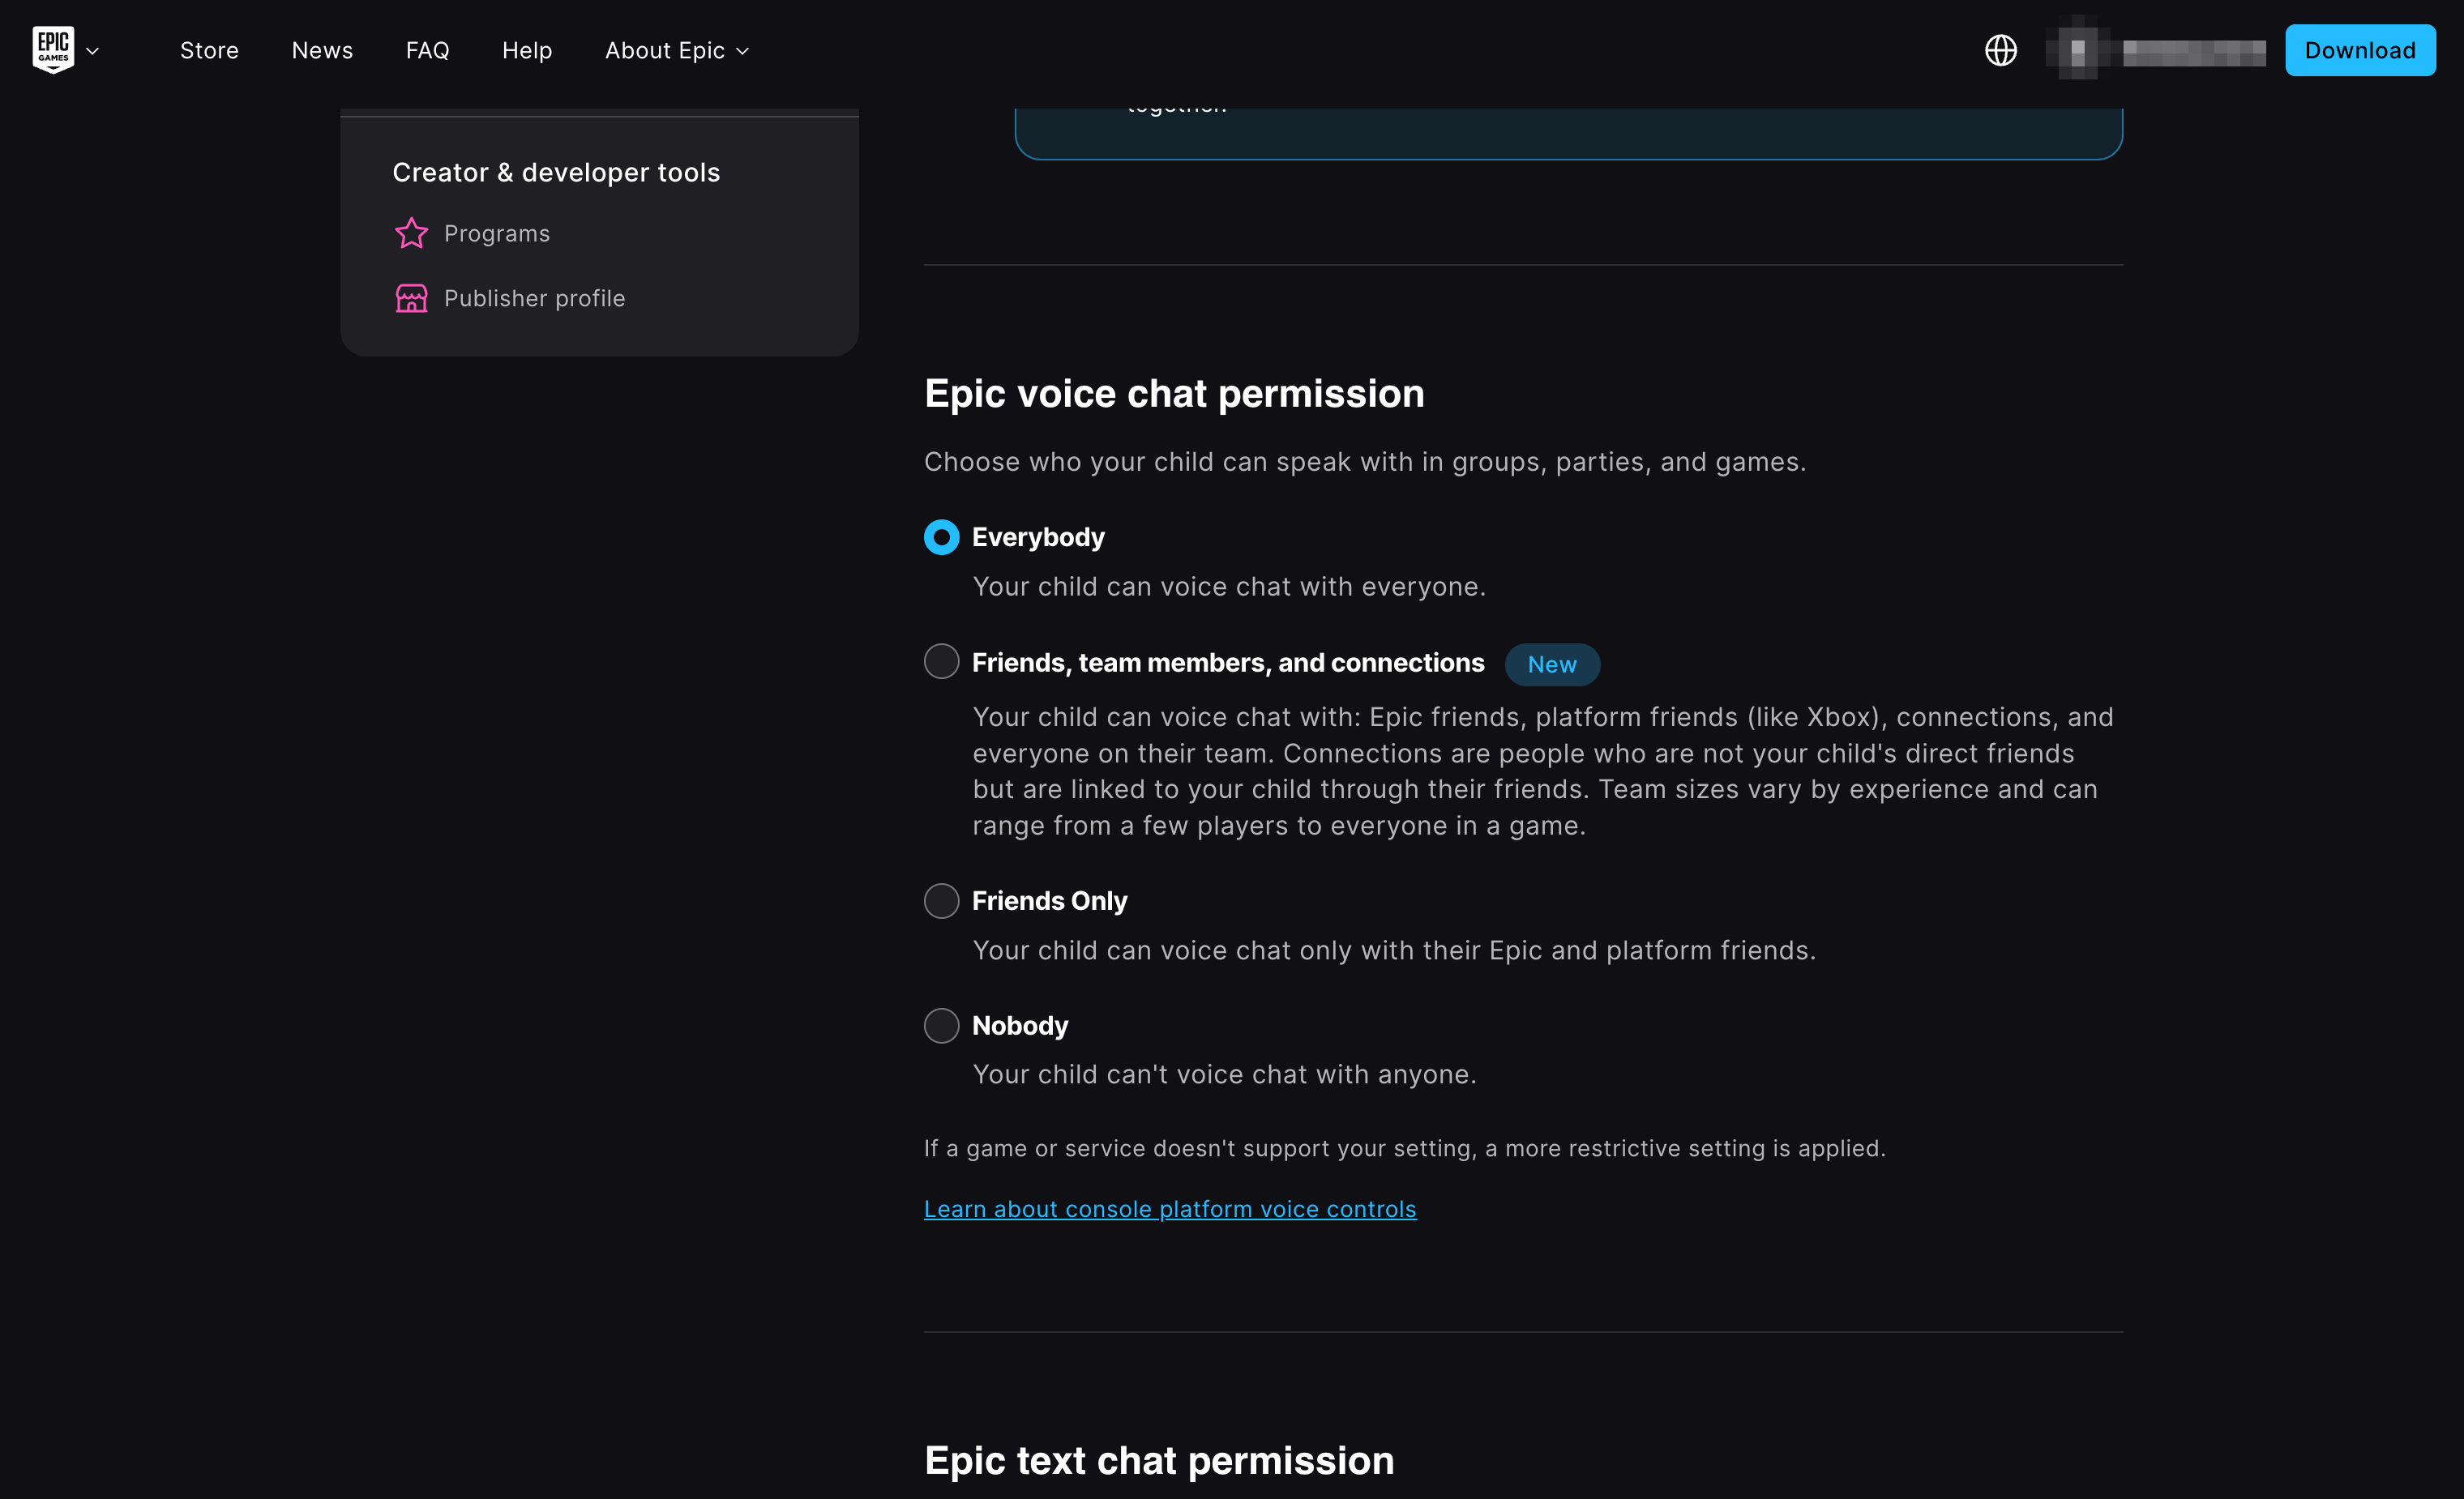The height and width of the screenshot is (1499, 2464).
Task: Click the Programs star icon
Action: pyautogui.click(x=411, y=233)
